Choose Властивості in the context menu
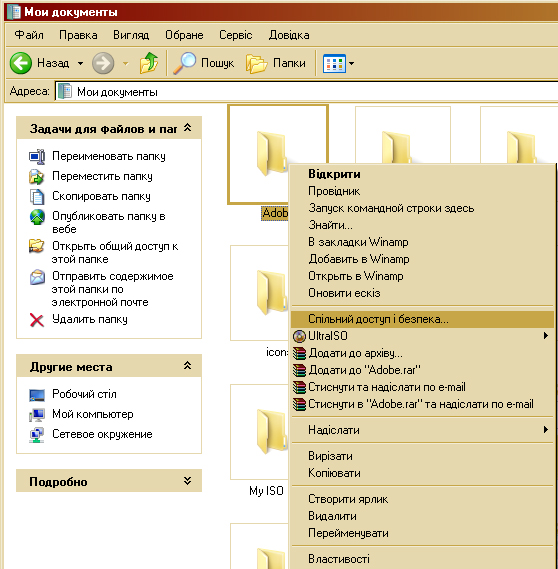The height and width of the screenshot is (569, 558). 423,559
